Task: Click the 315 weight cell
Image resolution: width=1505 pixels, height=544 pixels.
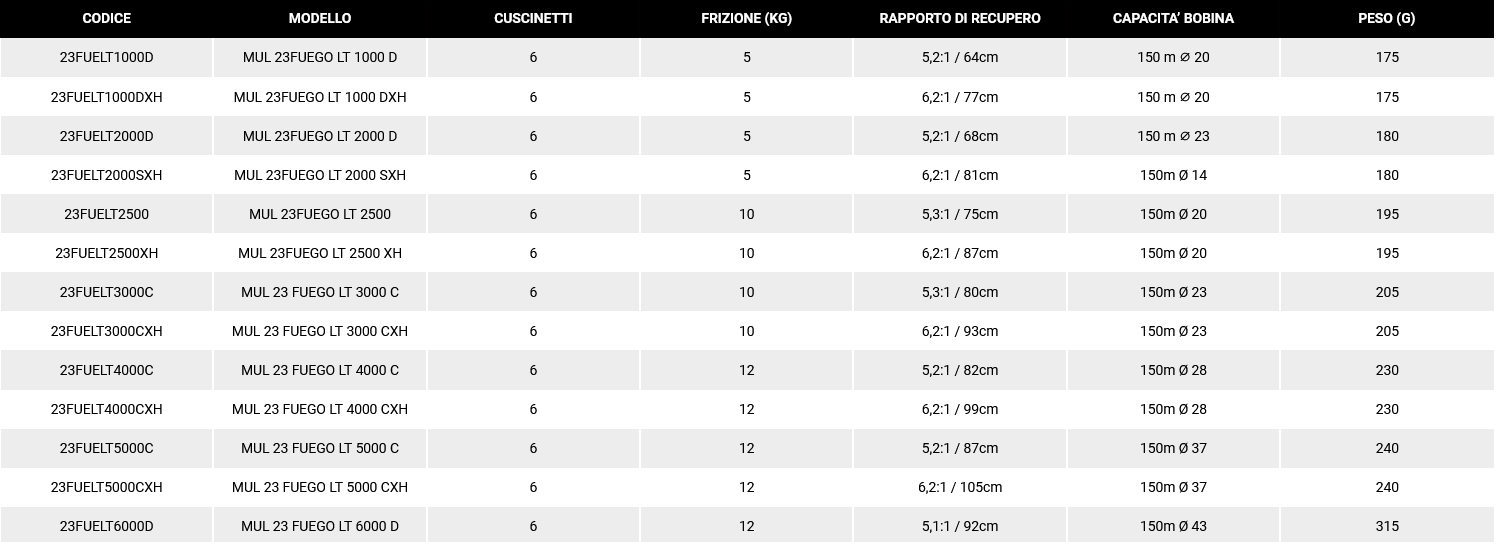Action: click(x=1386, y=526)
